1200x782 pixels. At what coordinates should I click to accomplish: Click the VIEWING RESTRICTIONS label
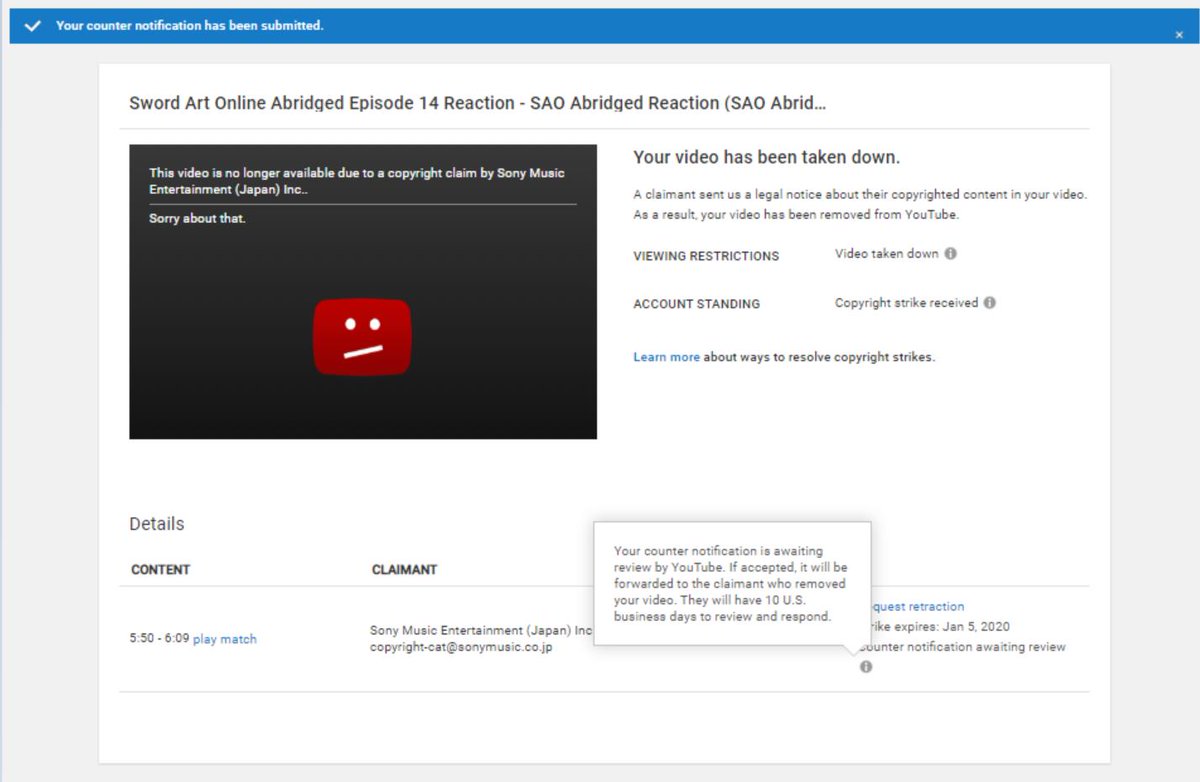(x=706, y=256)
